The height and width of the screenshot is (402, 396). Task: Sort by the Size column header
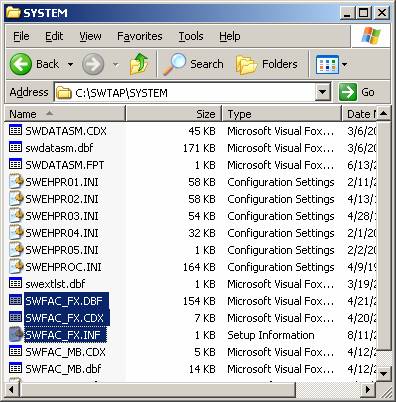click(173, 114)
